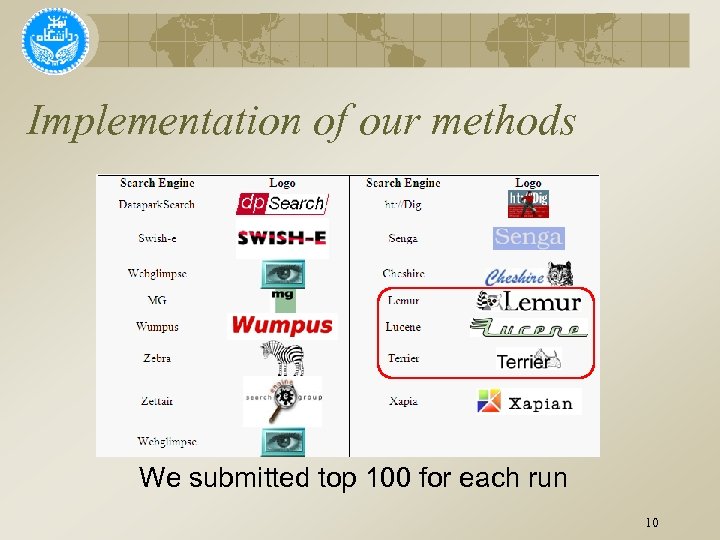Click the University of Tehran emblem logo
The height and width of the screenshot is (540, 720).
56,41
